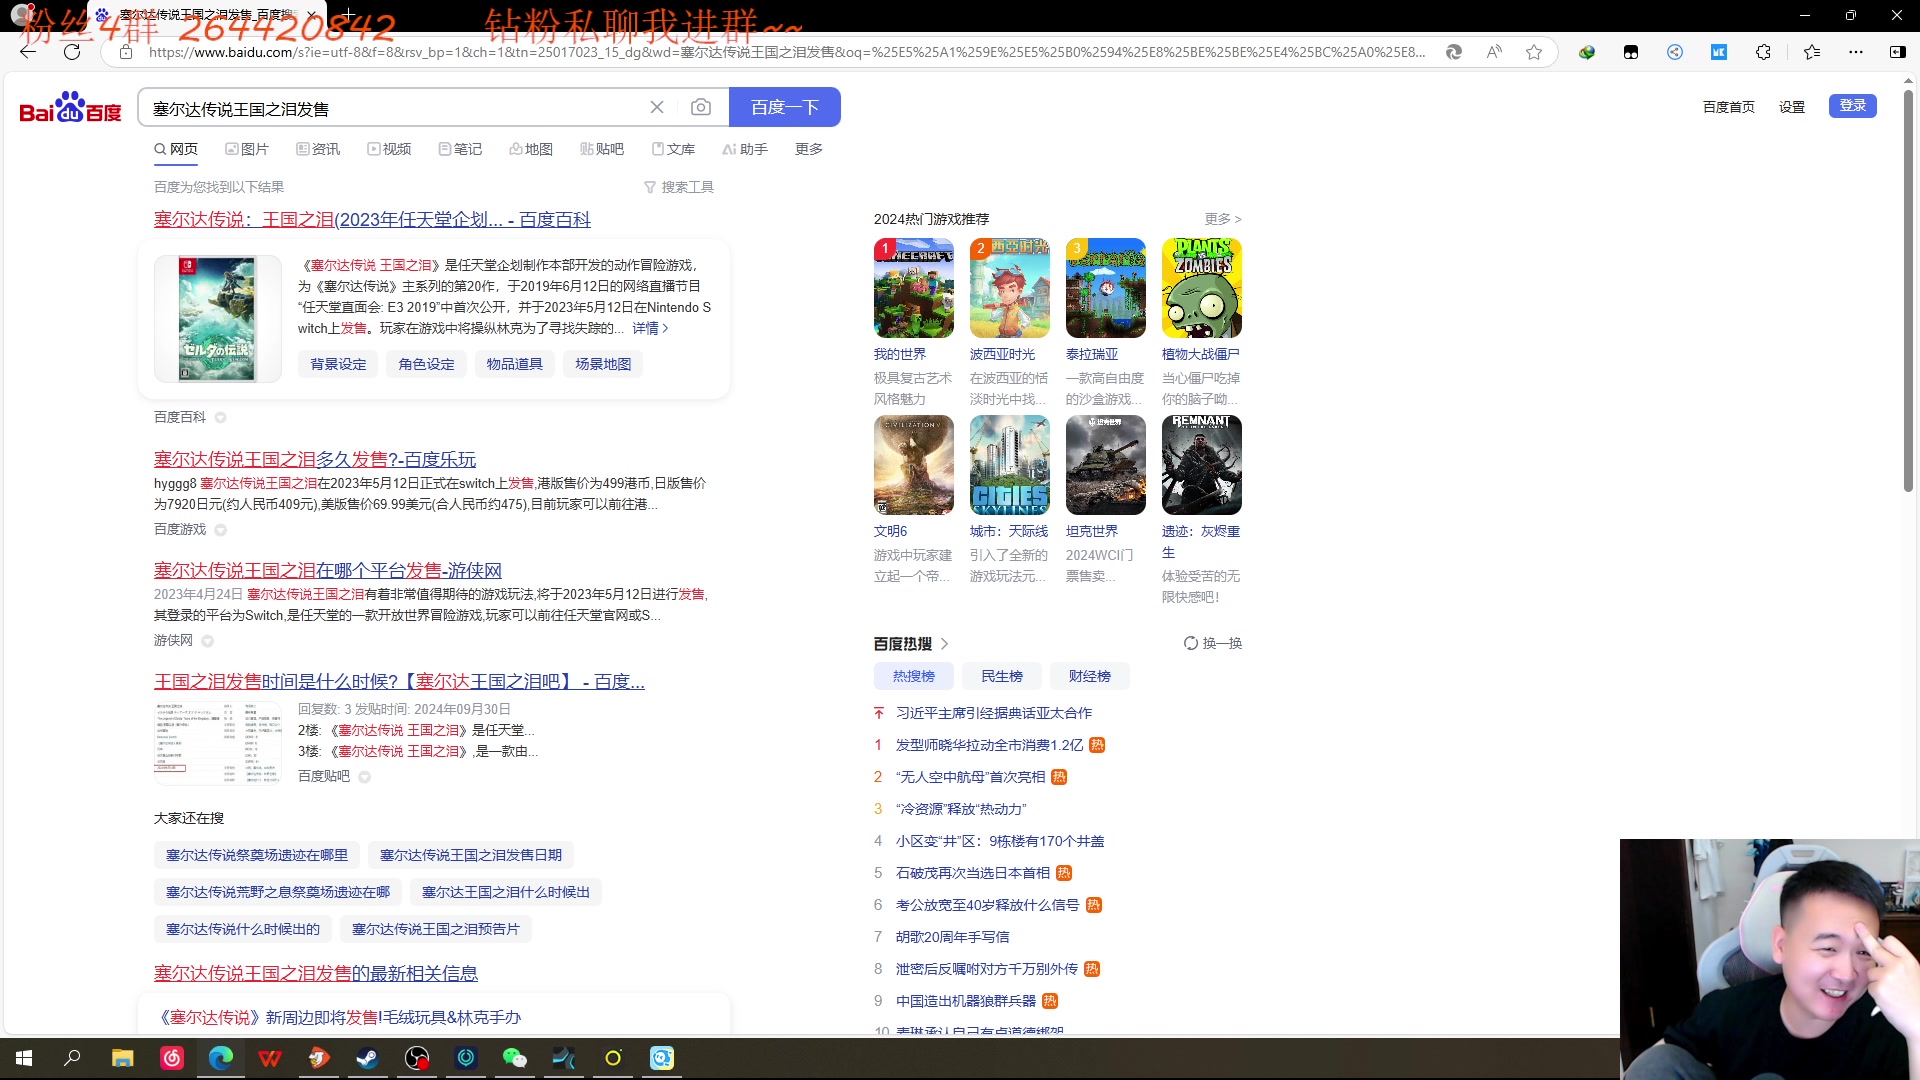
Task: Open 文明6 game thumbnail
Action: coord(914,465)
